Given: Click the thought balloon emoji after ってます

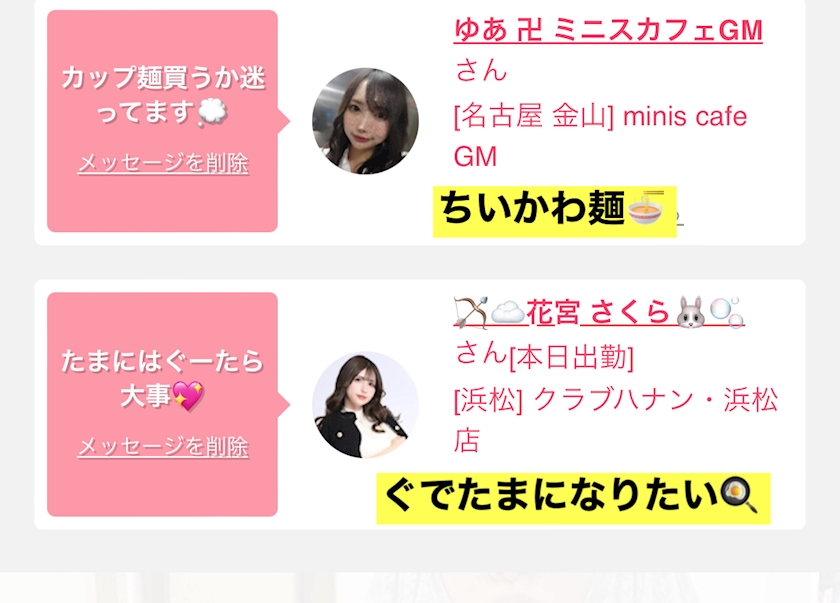Looking at the screenshot, I should tap(212, 113).
